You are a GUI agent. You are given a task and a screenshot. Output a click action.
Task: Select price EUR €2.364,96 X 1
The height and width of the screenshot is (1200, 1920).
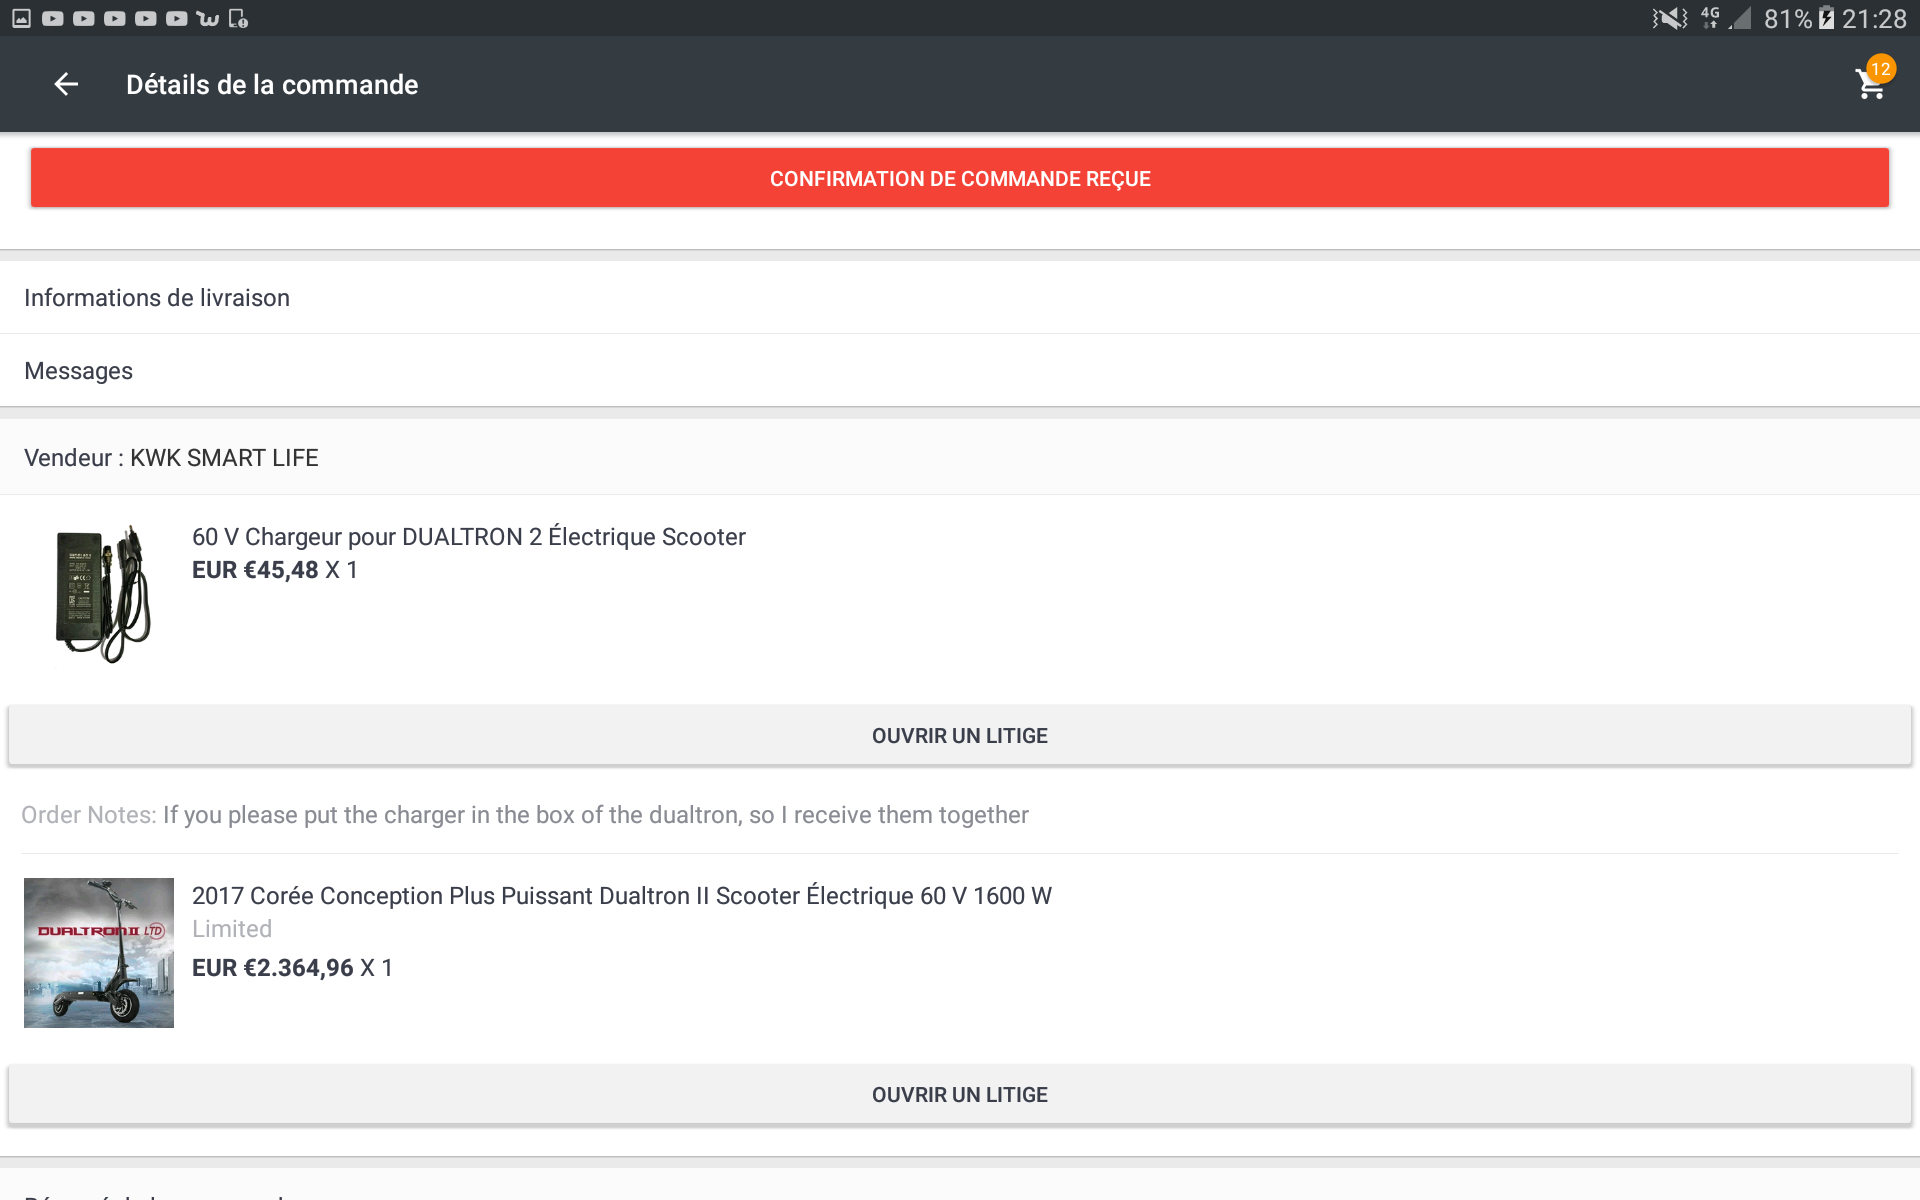[x=292, y=968]
